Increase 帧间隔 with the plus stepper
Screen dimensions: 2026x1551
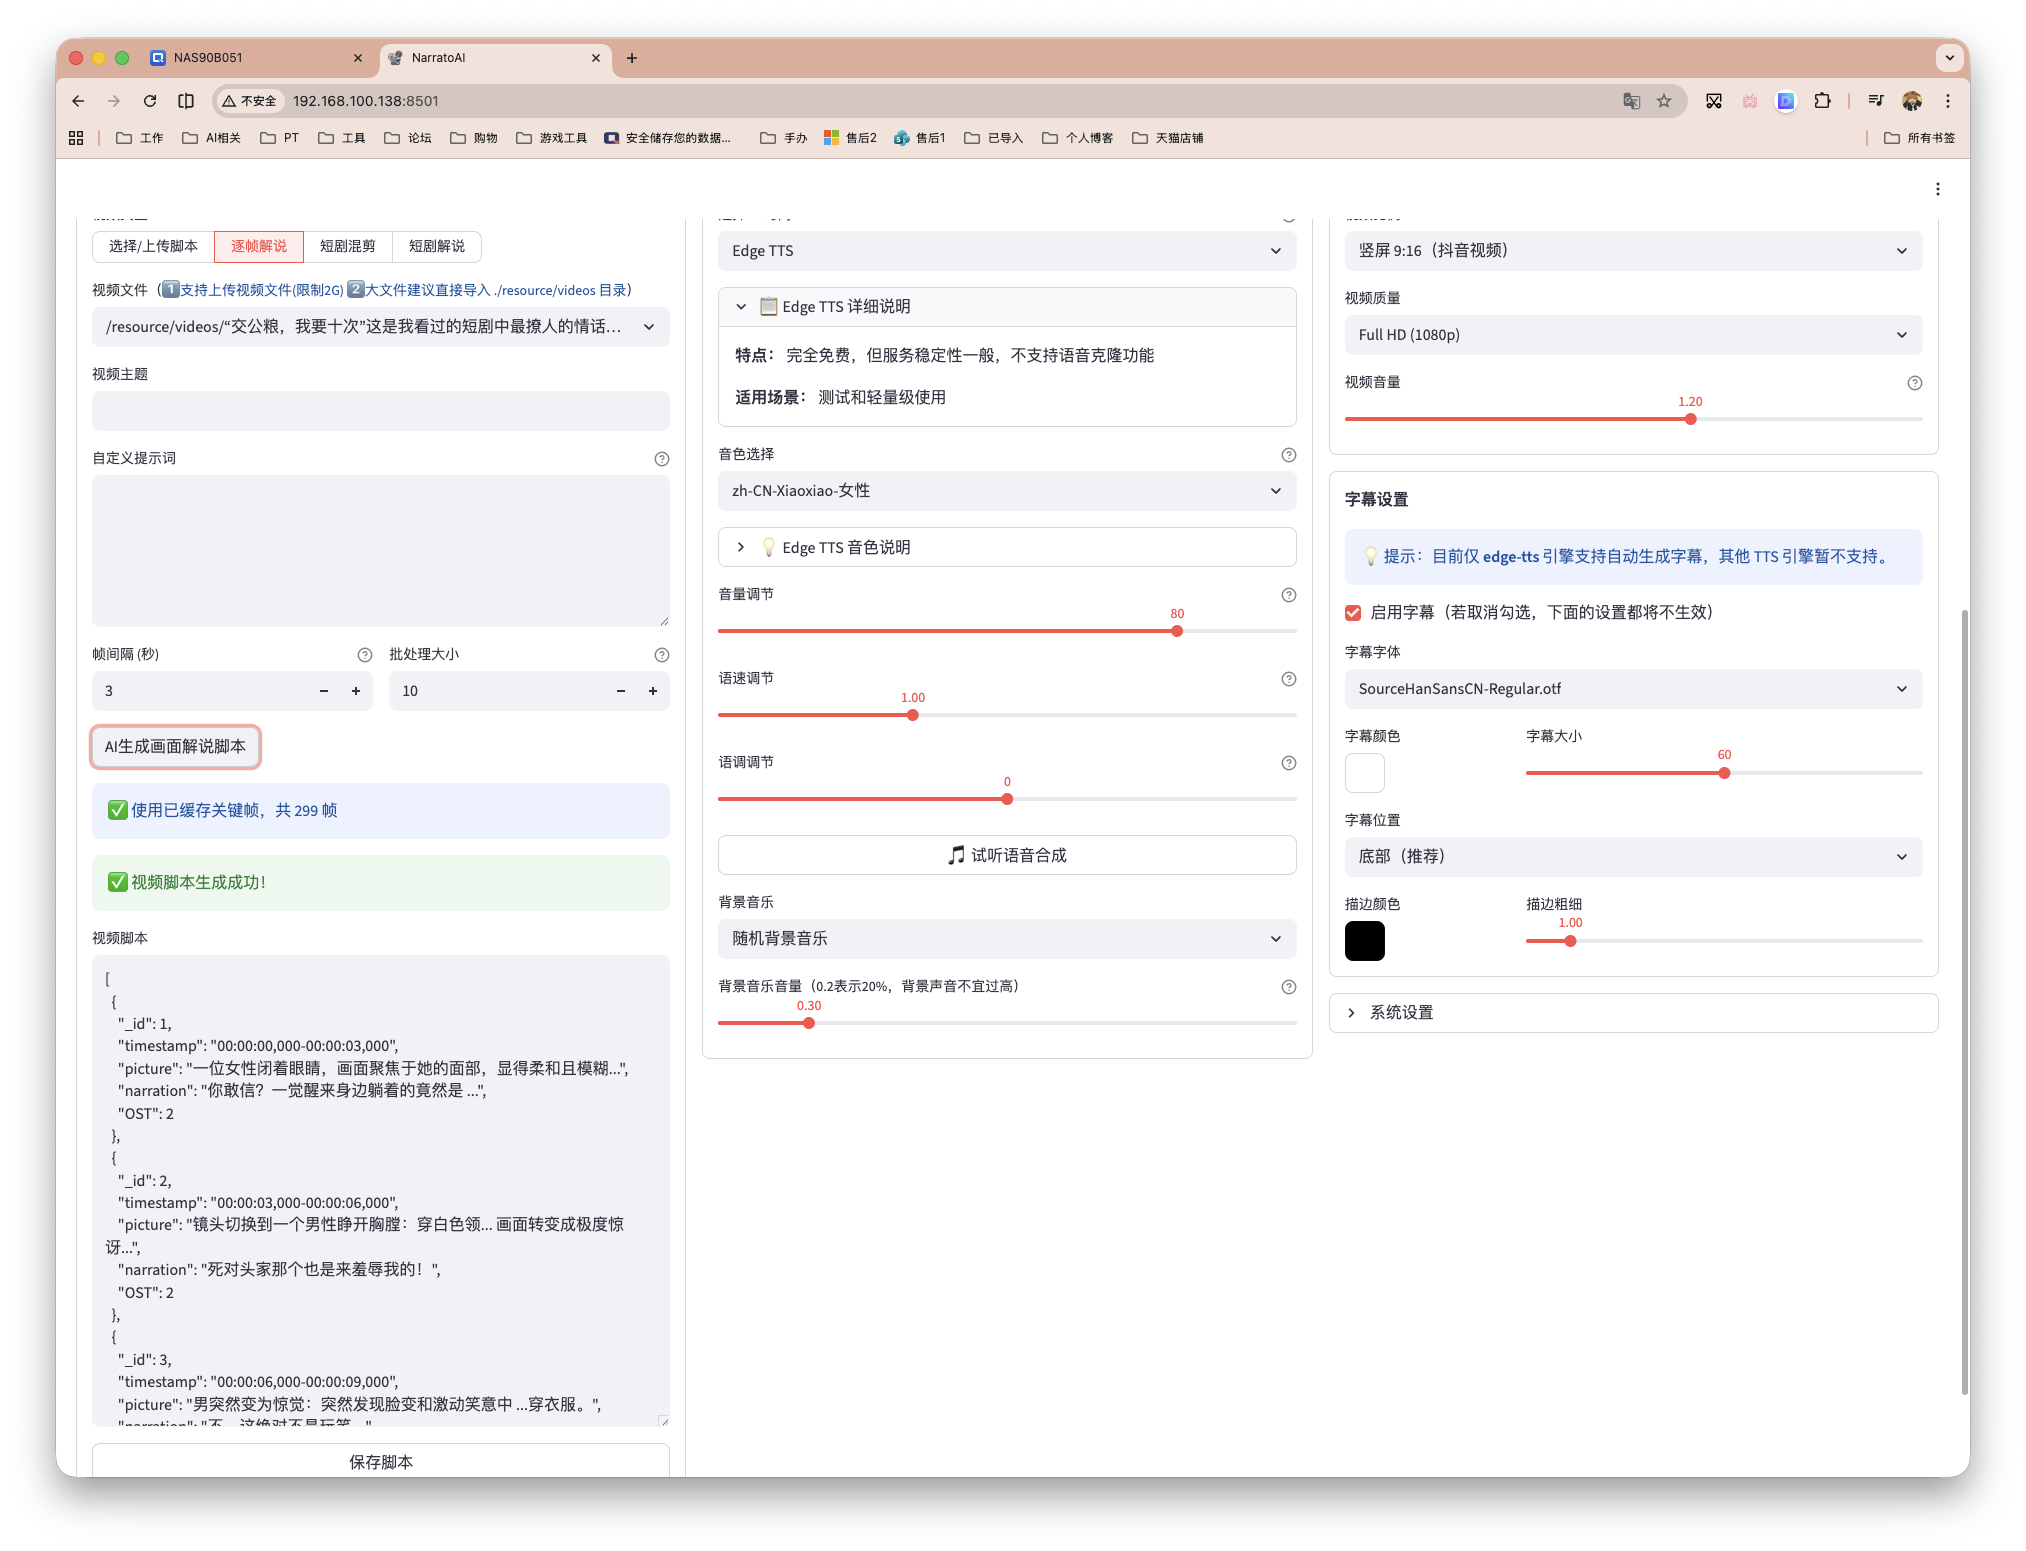pyautogui.click(x=355, y=691)
